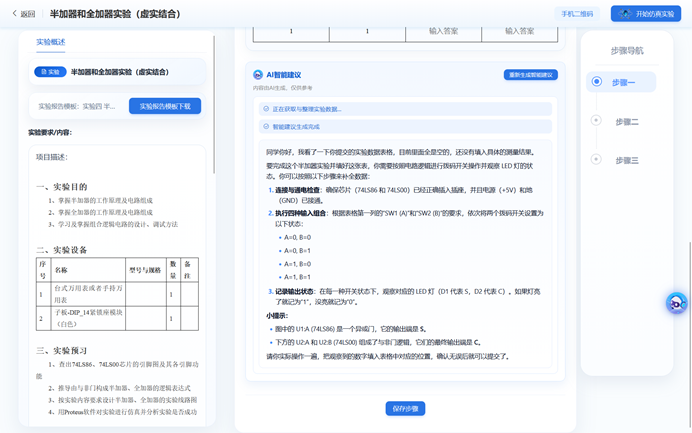Image resolution: width=692 pixels, height=433 pixels.
Task: Click the A=1, B=0 bullet
Action: (x=297, y=264)
